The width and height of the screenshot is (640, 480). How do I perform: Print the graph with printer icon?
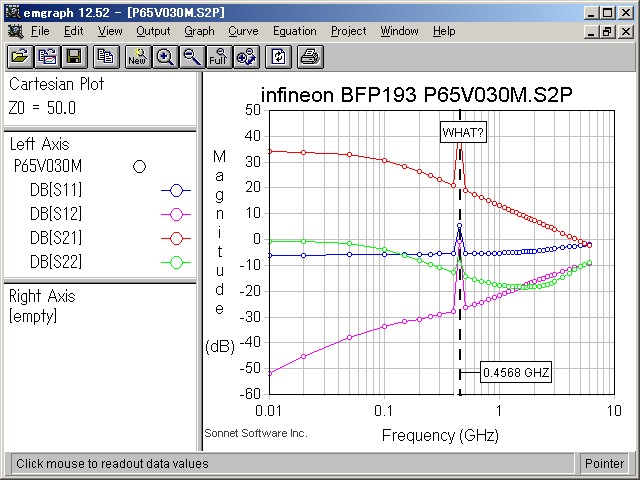(310, 56)
